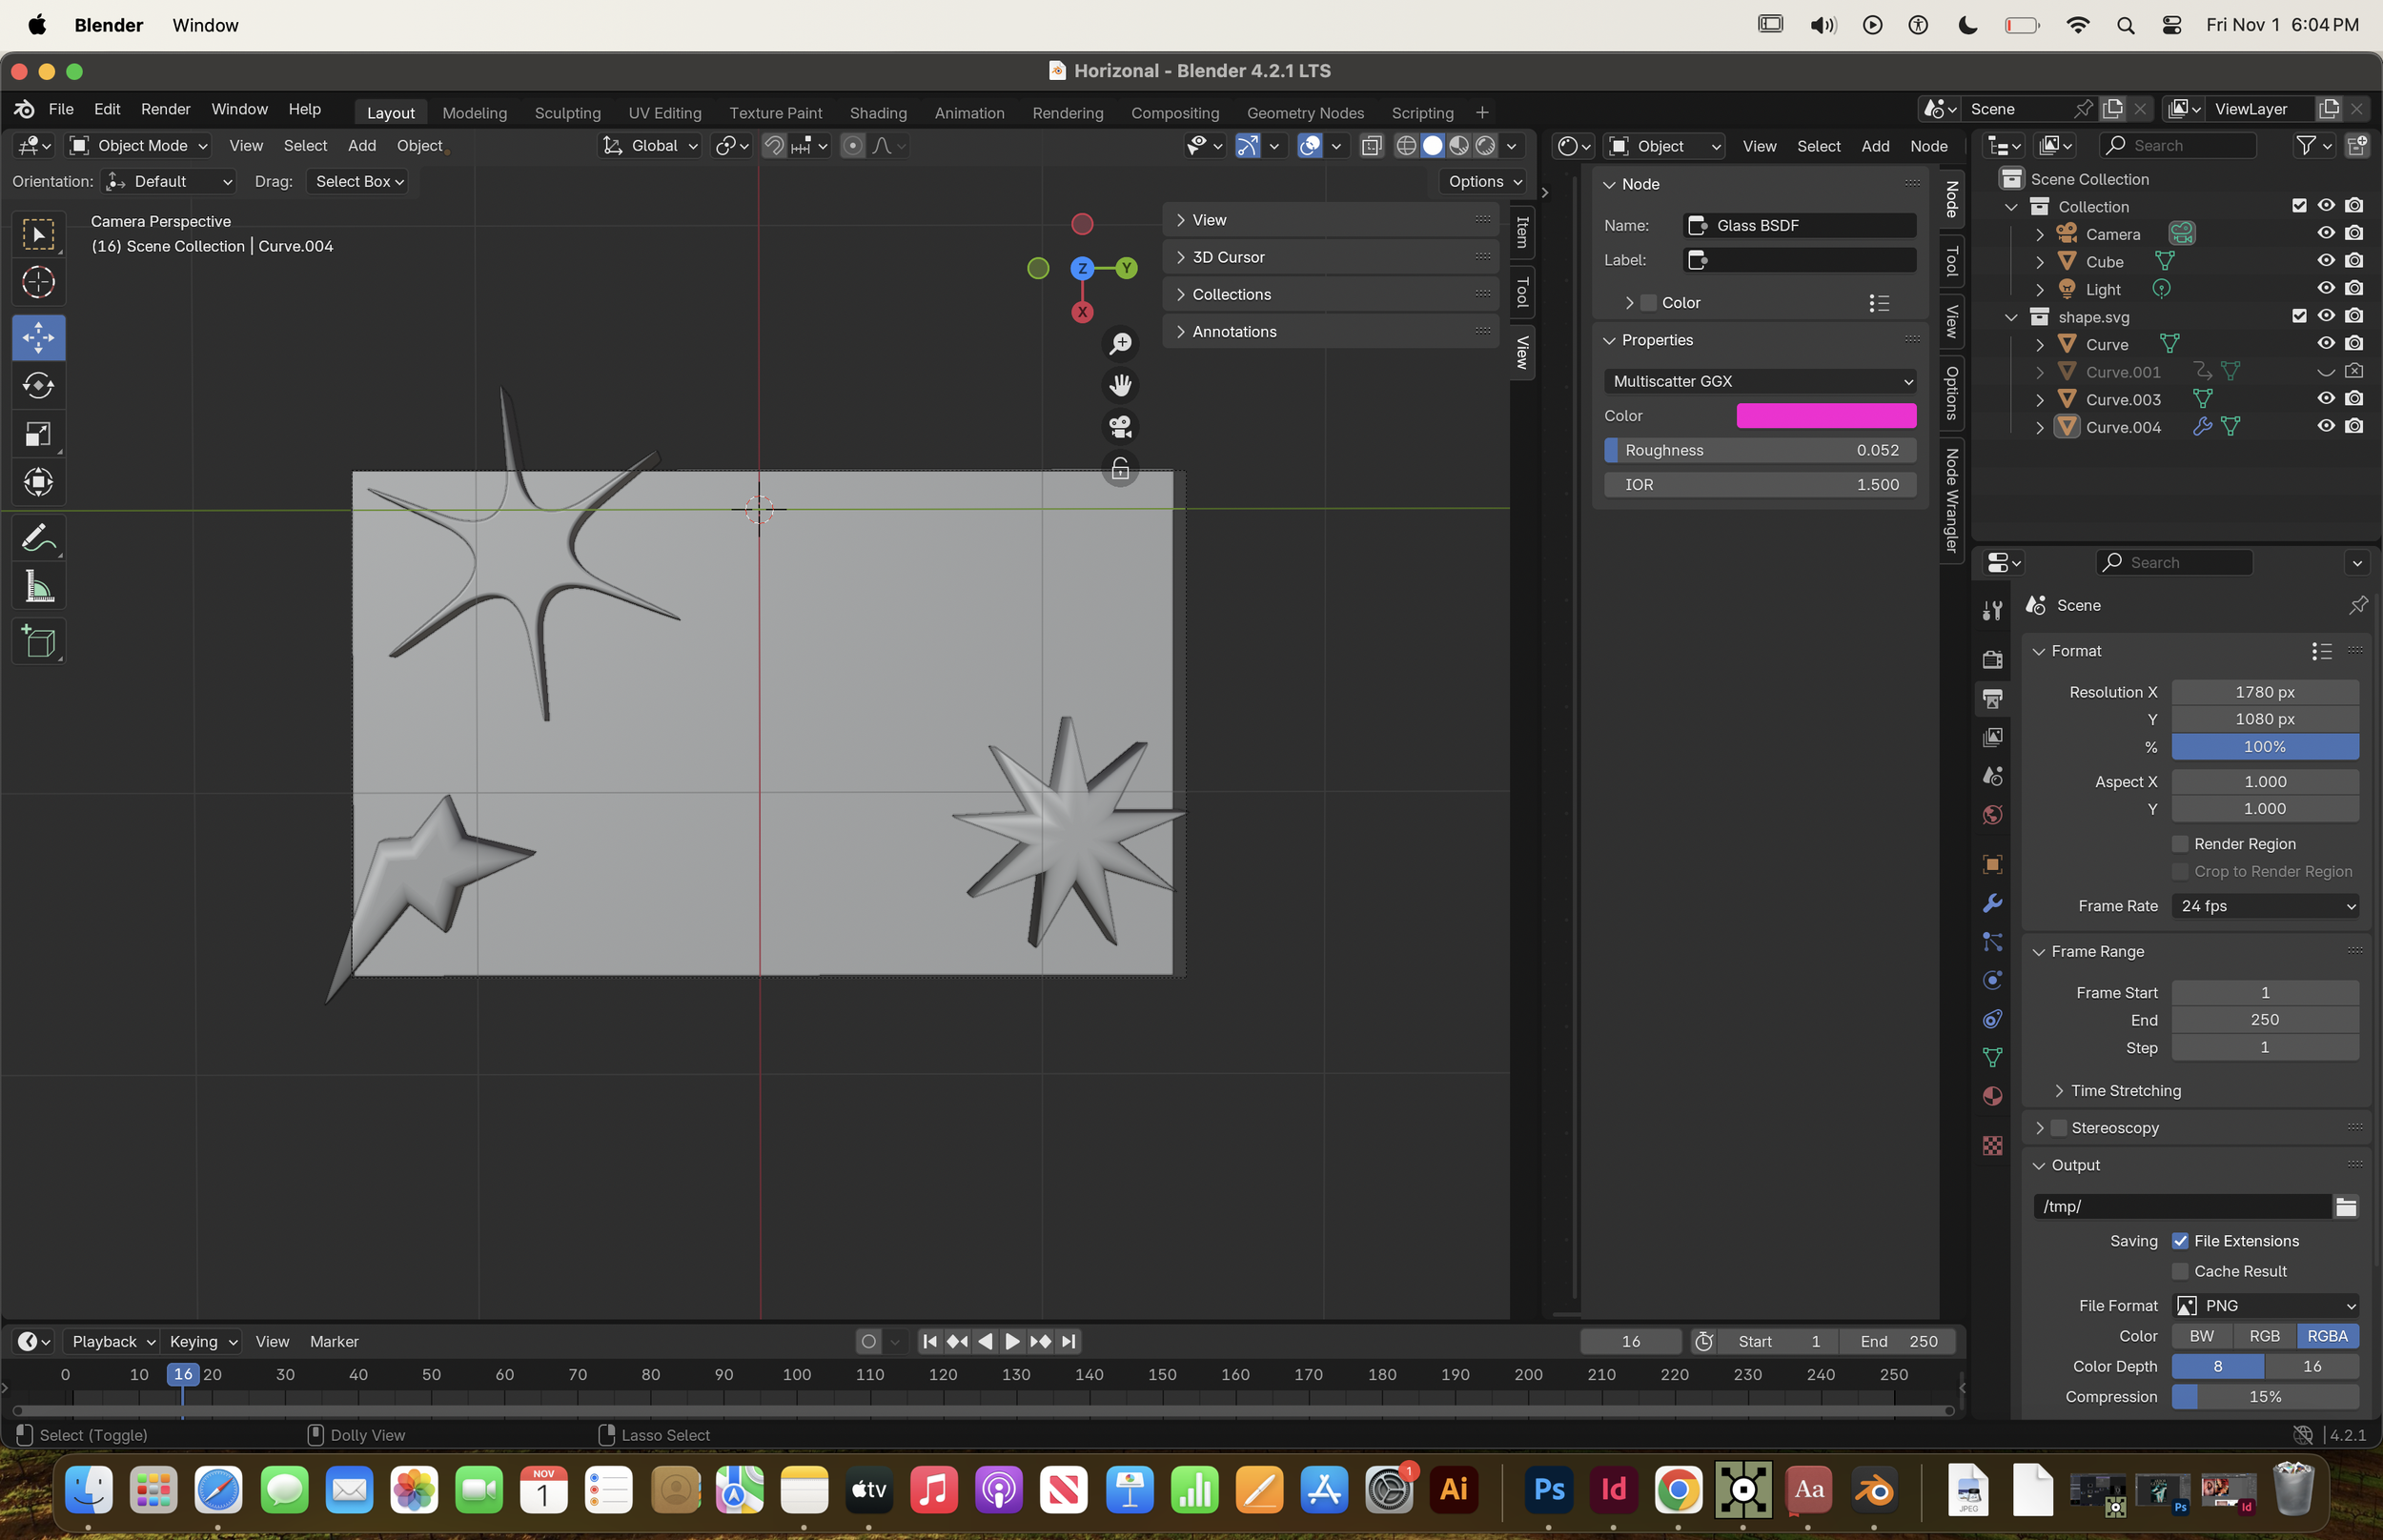Select the Scale tool
This screenshot has height=1540, width=2383.
[x=38, y=434]
